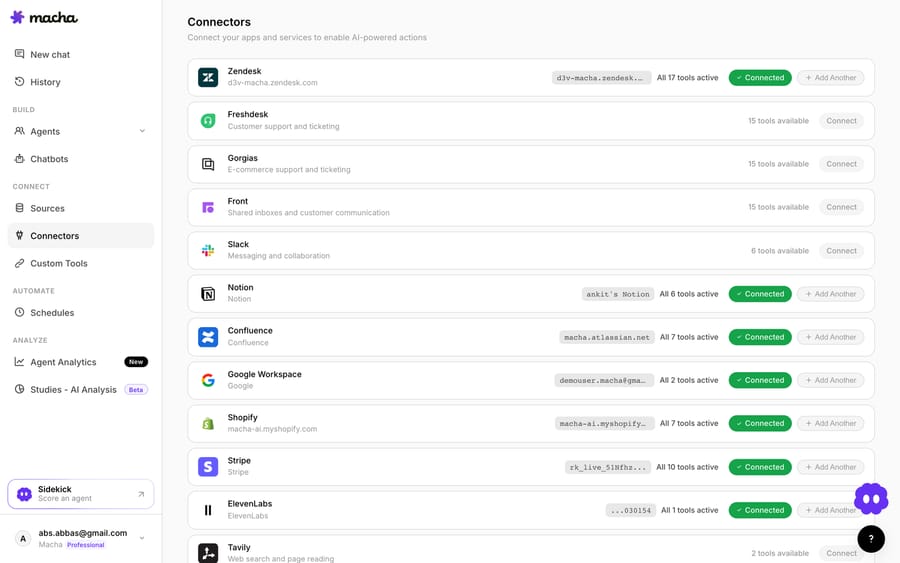Image resolution: width=900 pixels, height=563 pixels.
Task: Expand the Agents submenu chevron
Action: tap(142, 131)
